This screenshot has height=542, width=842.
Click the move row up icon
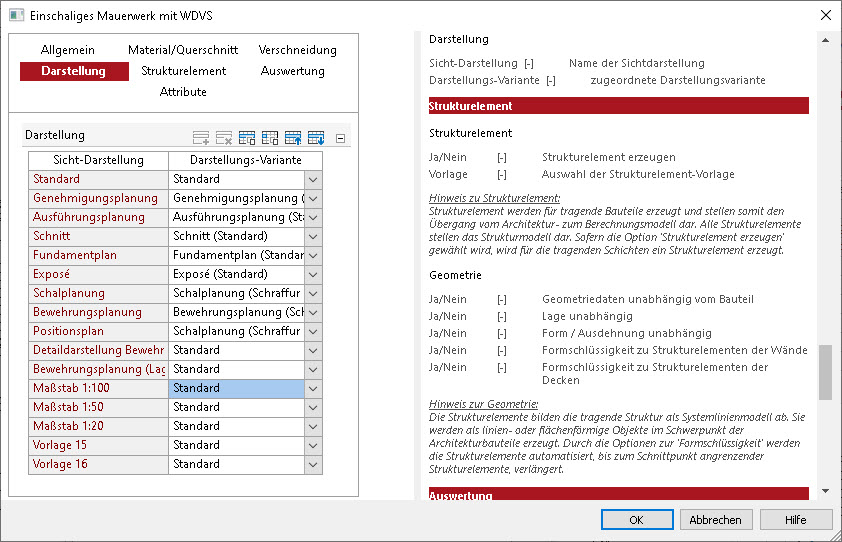click(x=293, y=138)
